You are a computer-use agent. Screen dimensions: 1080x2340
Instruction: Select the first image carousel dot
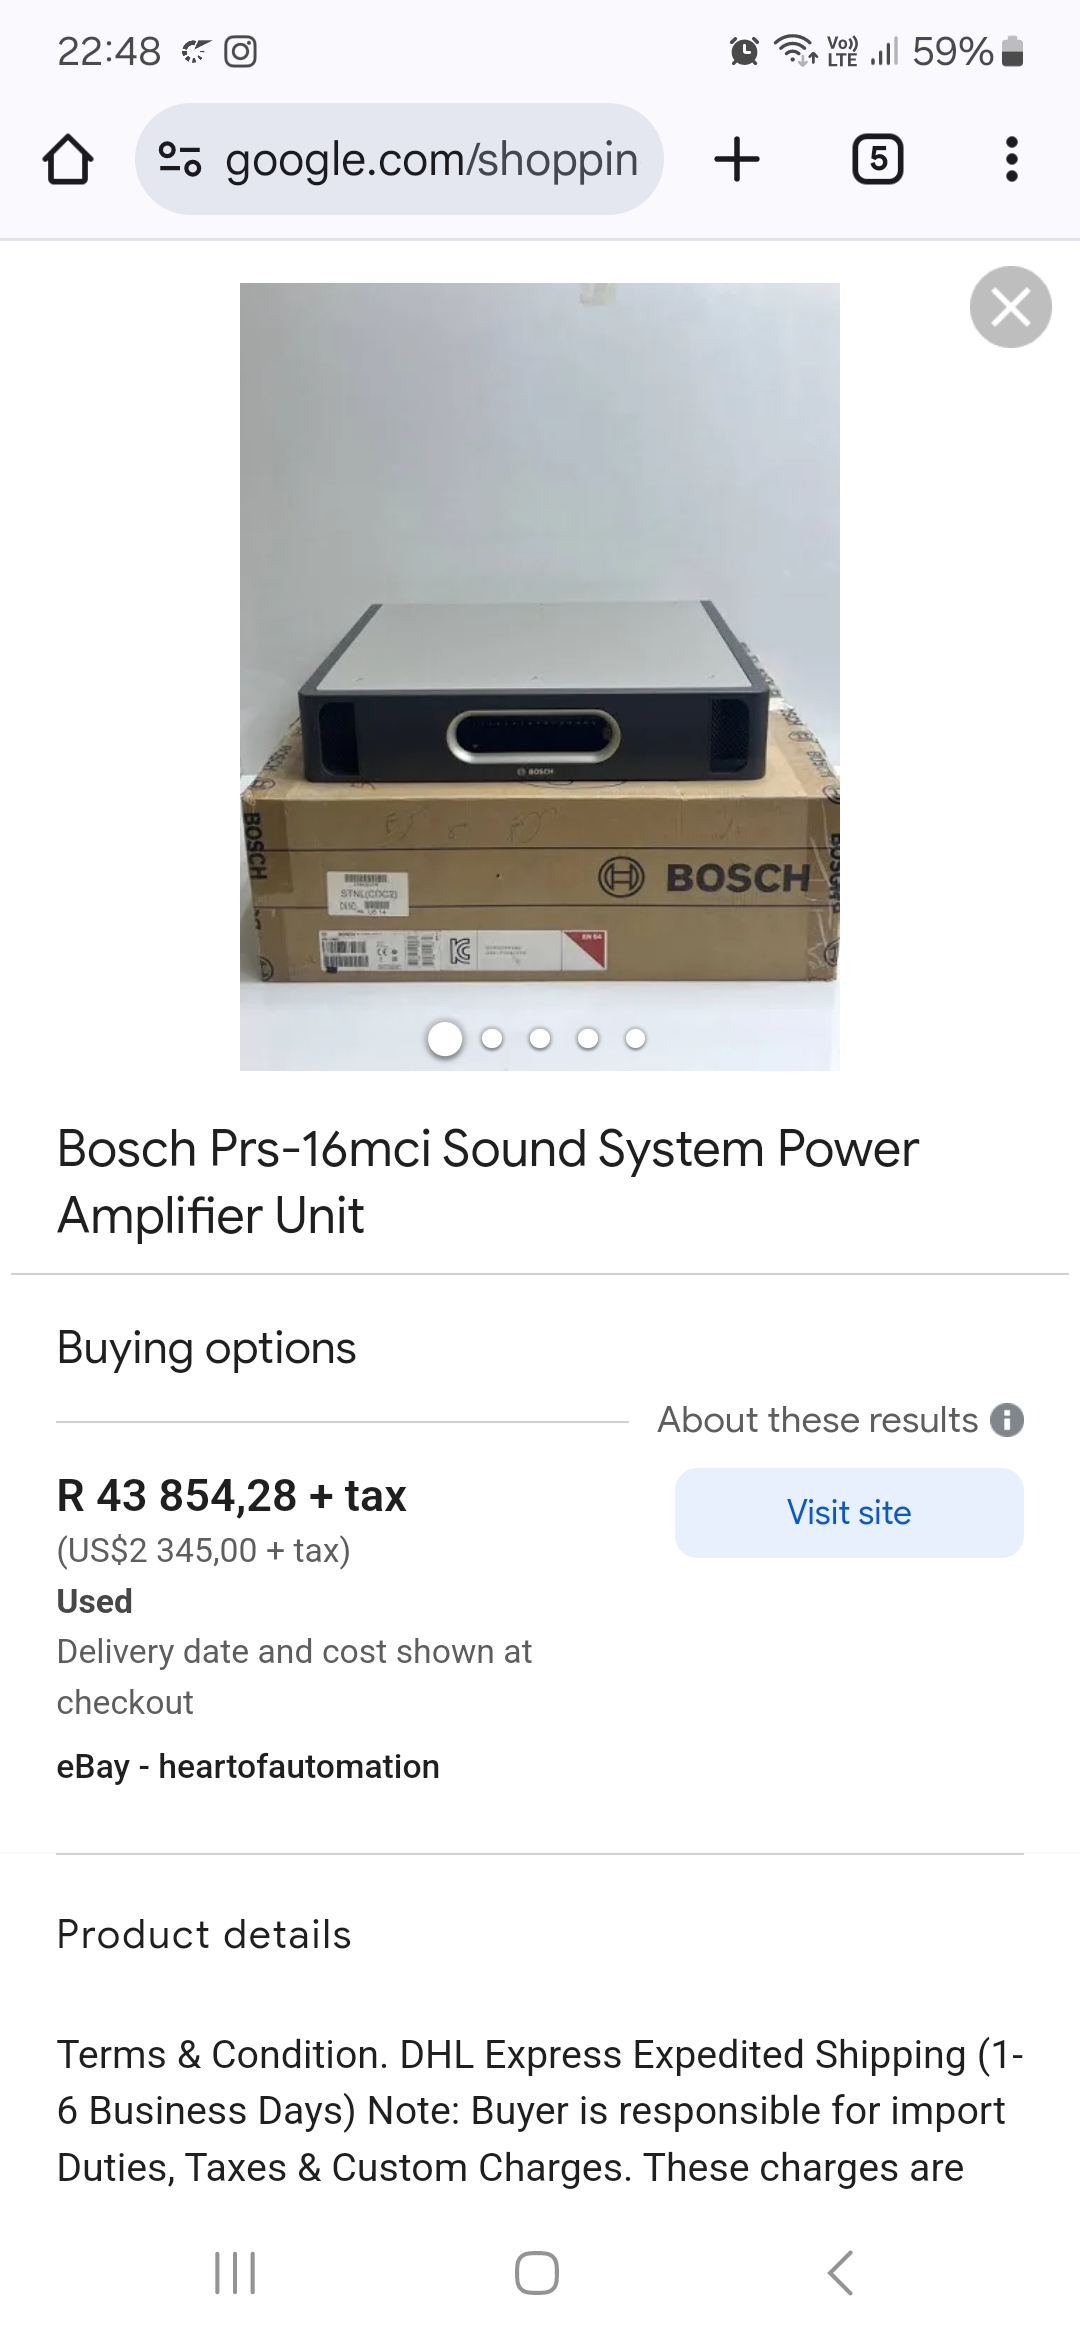[x=445, y=1039]
